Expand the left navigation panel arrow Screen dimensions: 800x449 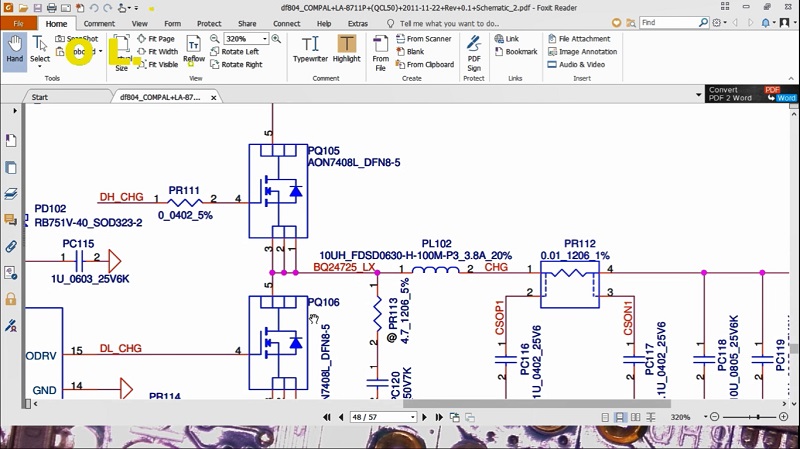coord(15,110)
